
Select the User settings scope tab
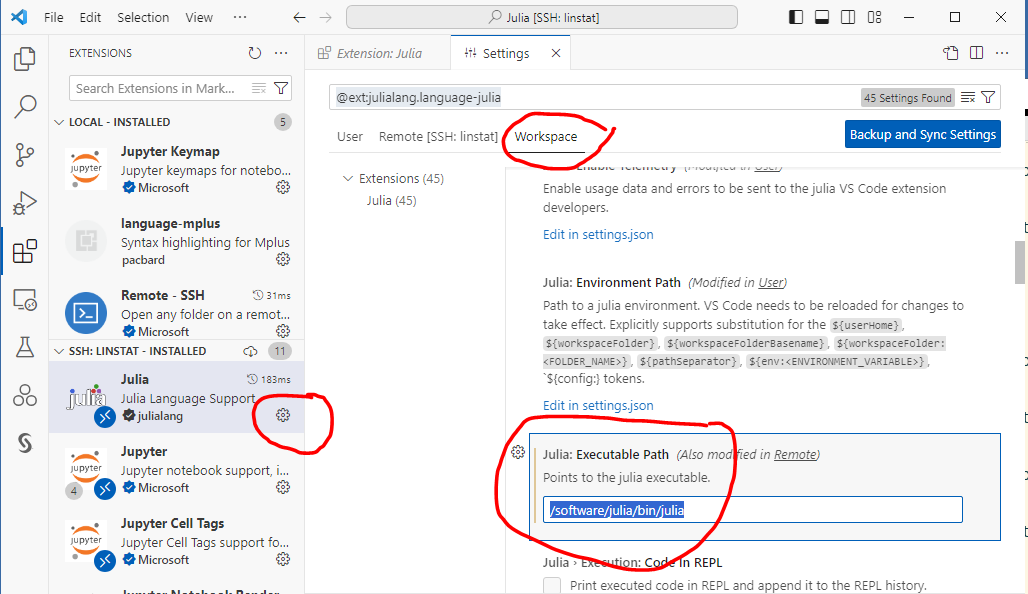click(349, 136)
